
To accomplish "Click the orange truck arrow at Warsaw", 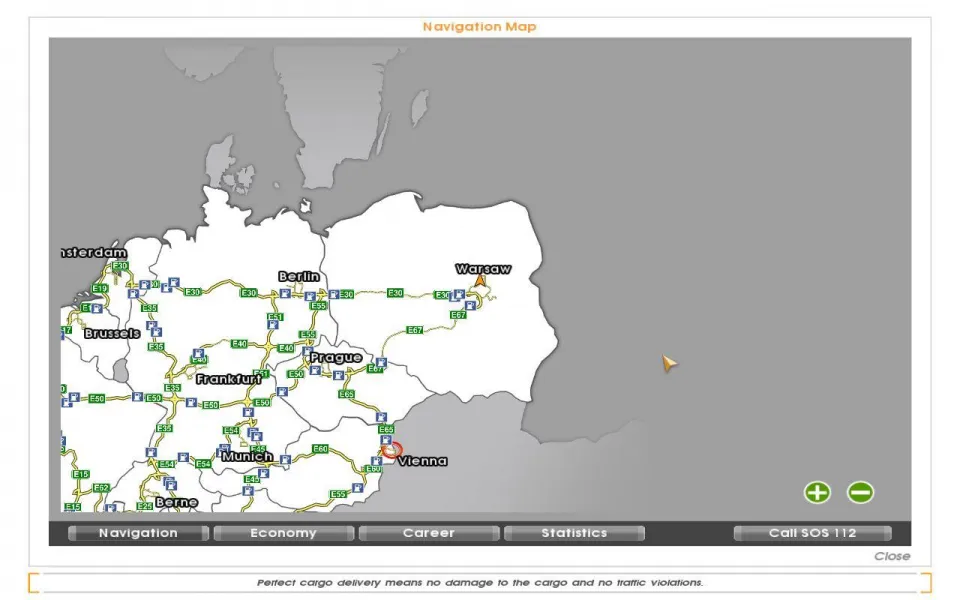I will [480, 282].
